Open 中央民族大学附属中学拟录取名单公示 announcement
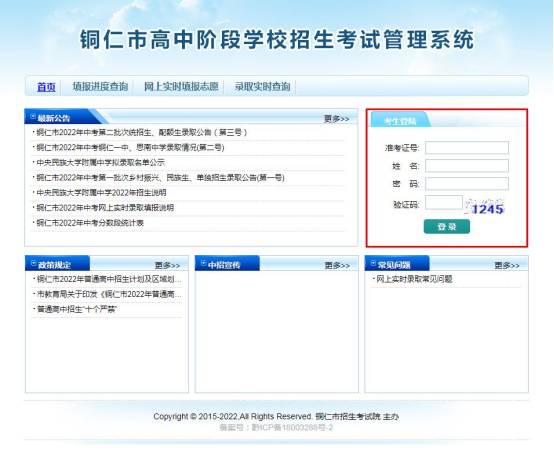 101,163
